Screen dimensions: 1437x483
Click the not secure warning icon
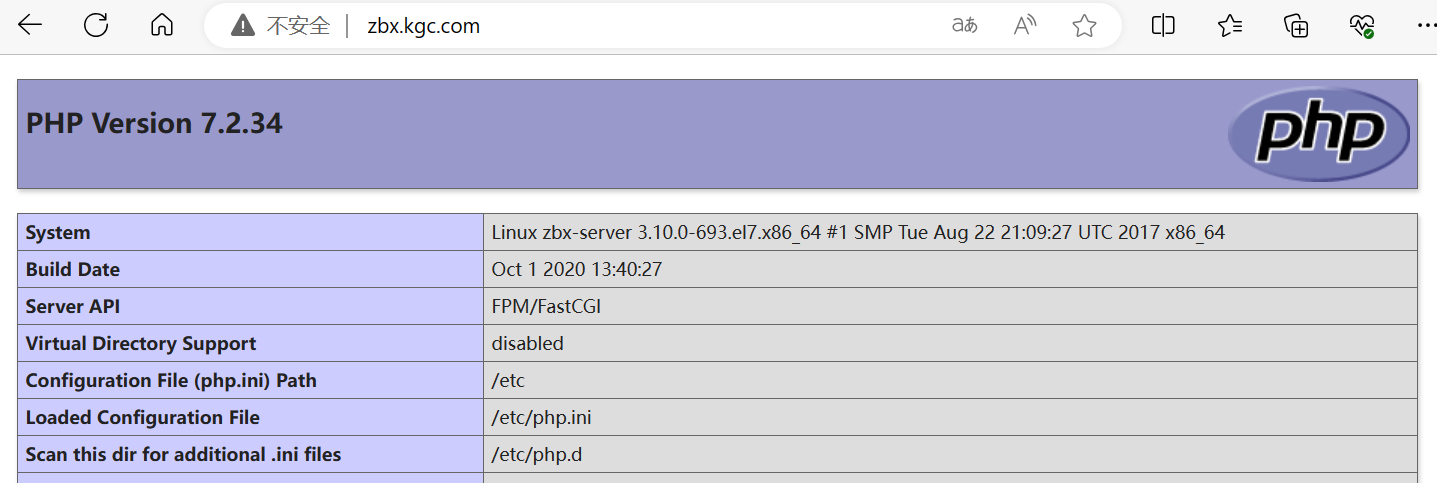242,26
